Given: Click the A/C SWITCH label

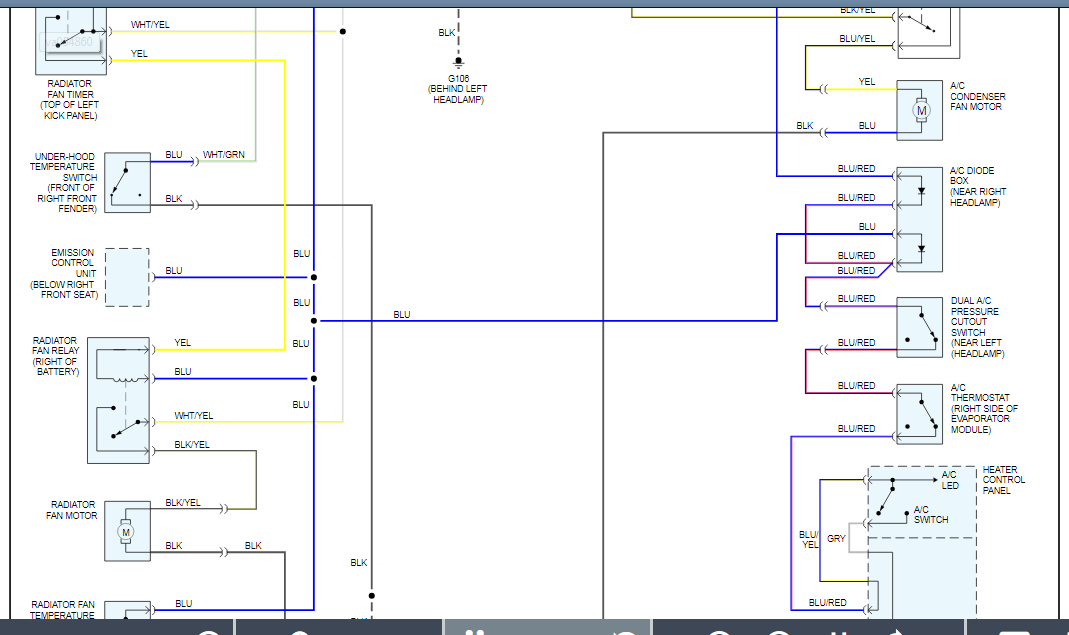Looking at the screenshot, I should (x=931, y=514).
